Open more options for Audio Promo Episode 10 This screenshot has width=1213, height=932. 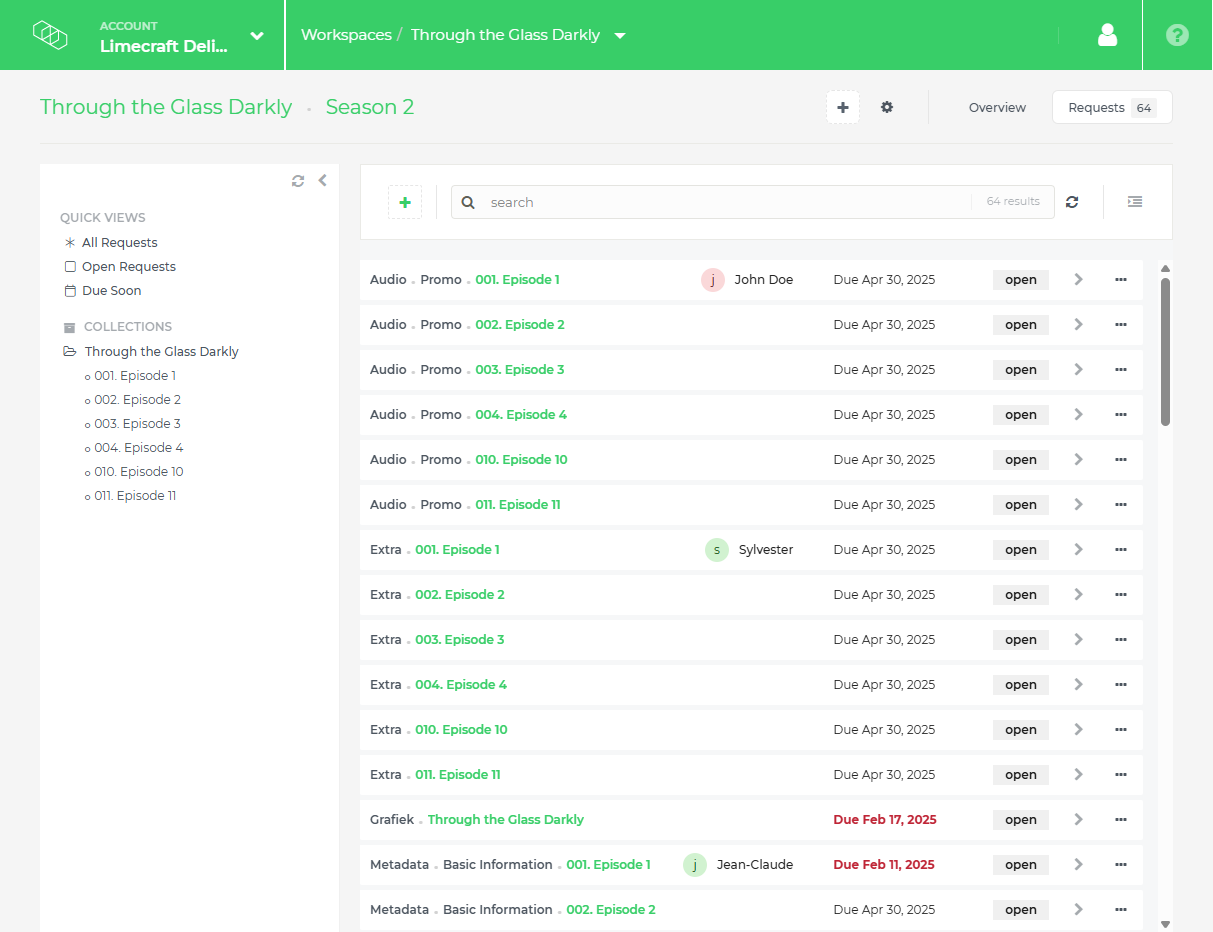[1121, 460]
